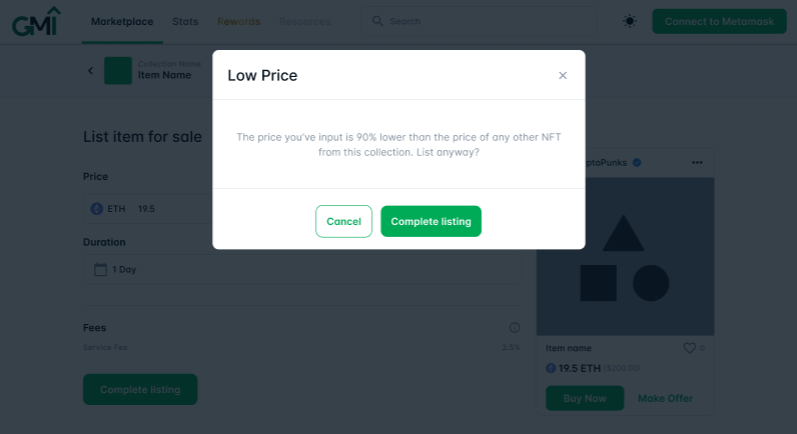Close the Low Price dialog

click(562, 75)
